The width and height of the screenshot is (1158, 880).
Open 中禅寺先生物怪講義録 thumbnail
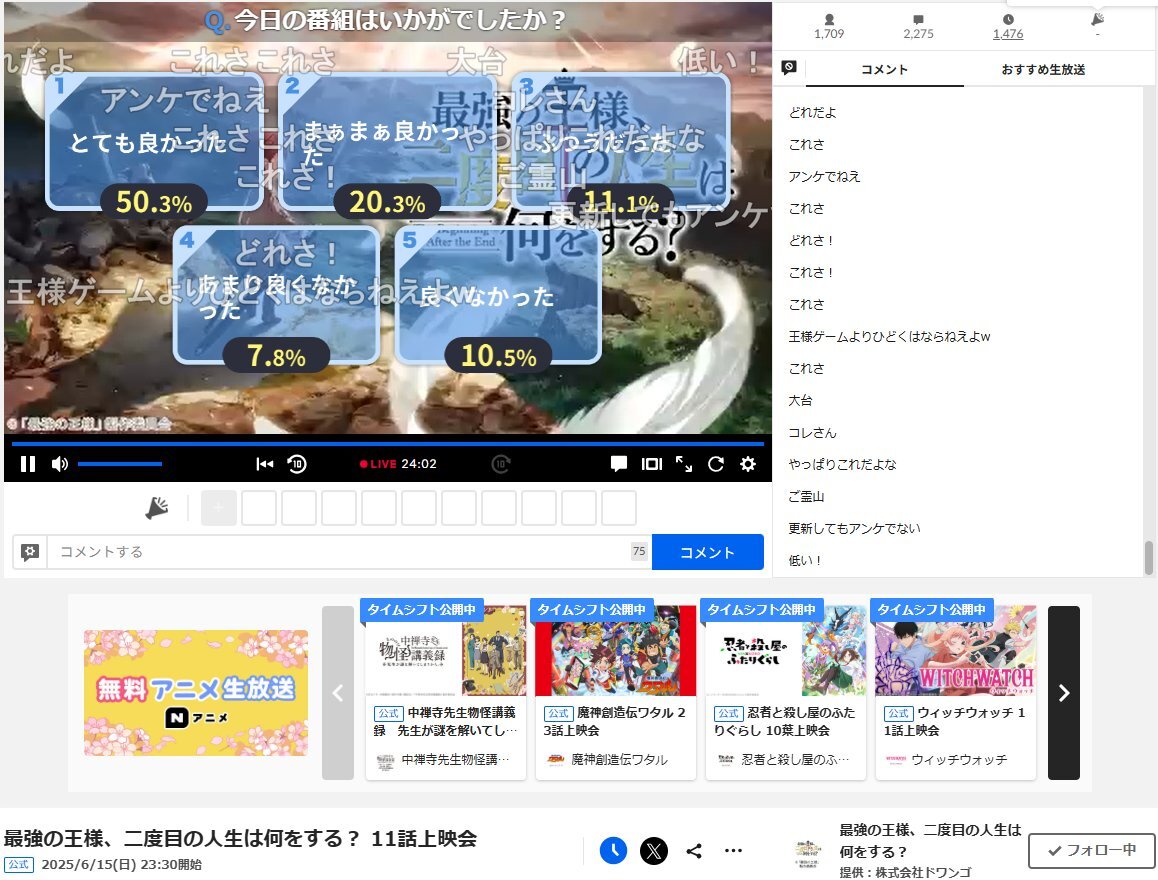445,650
